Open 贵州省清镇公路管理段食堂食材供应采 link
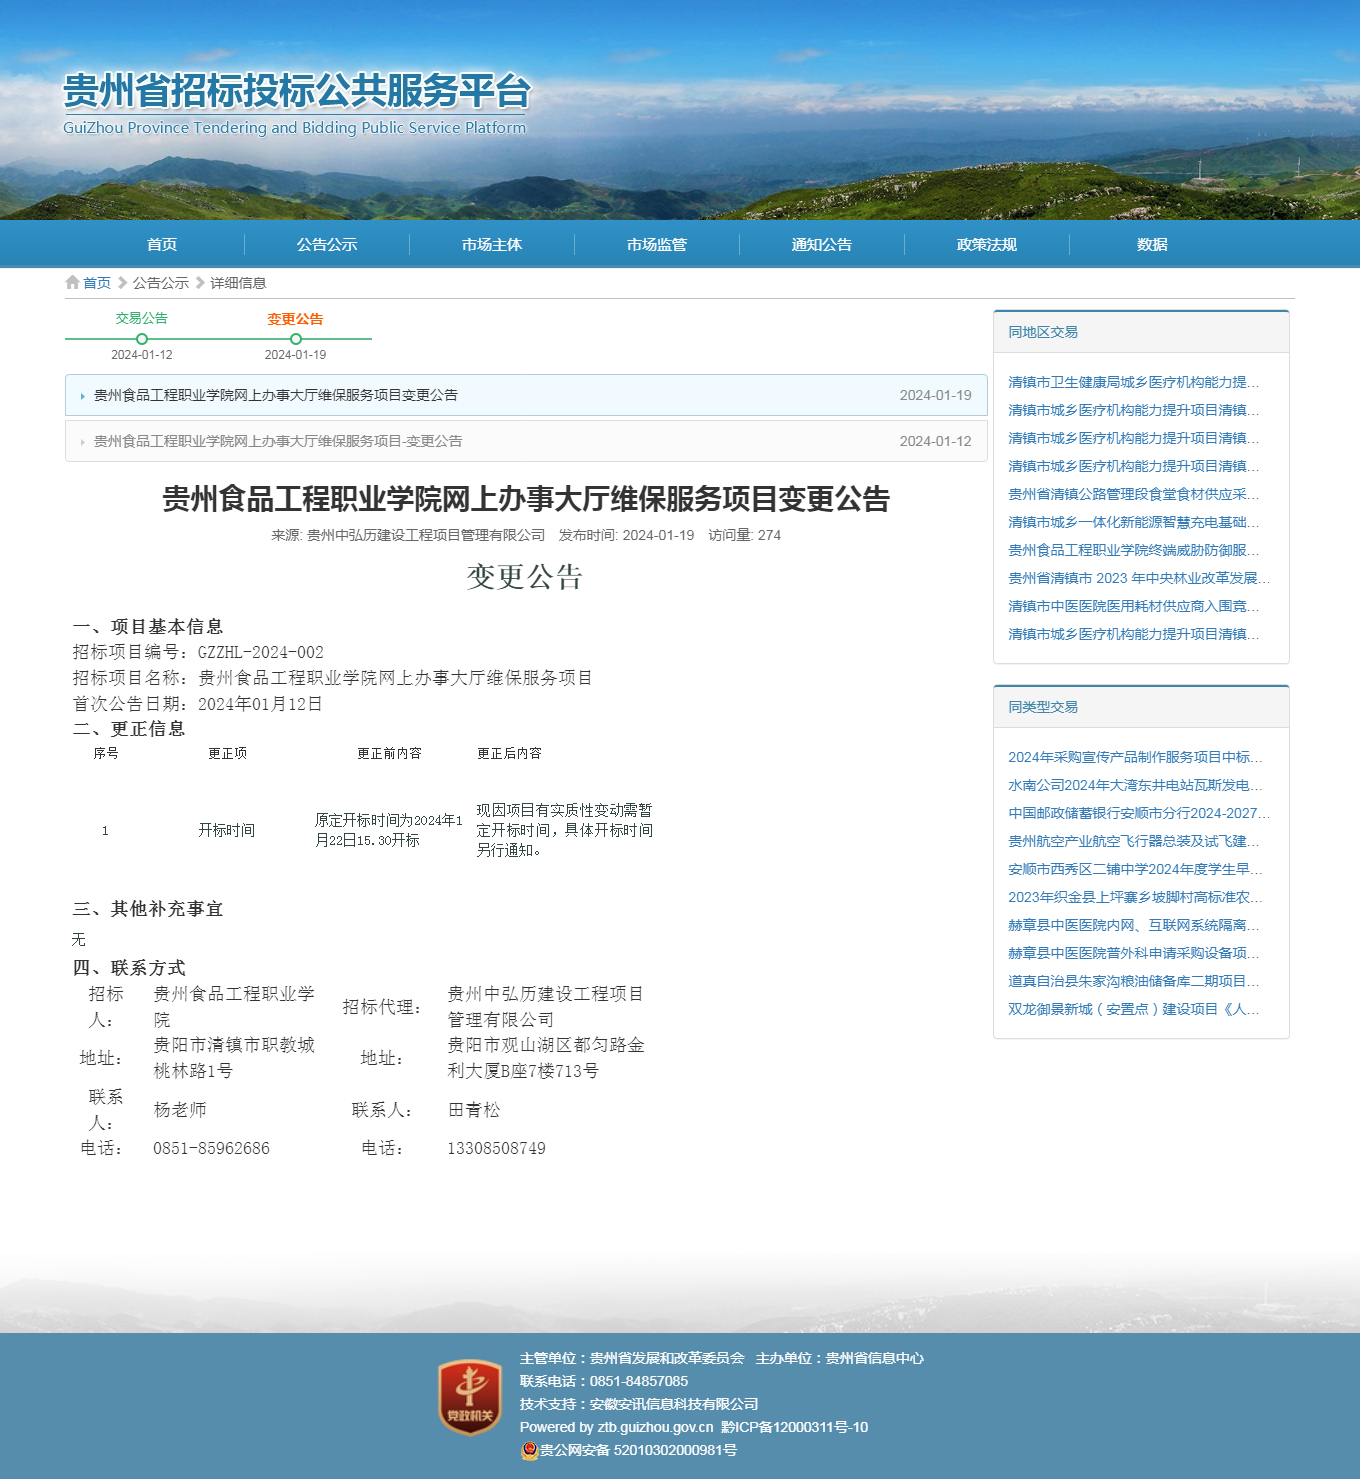This screenshot has height=1479, width=1360. 1134,494
